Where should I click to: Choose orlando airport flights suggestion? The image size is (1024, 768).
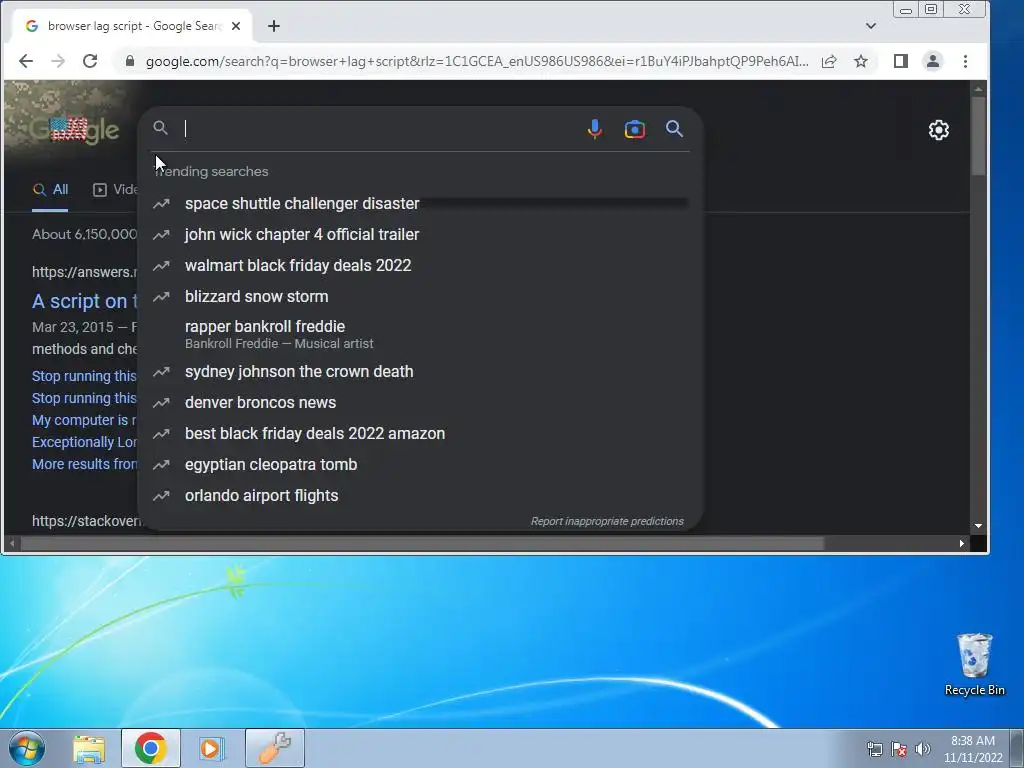pos(420,496)
